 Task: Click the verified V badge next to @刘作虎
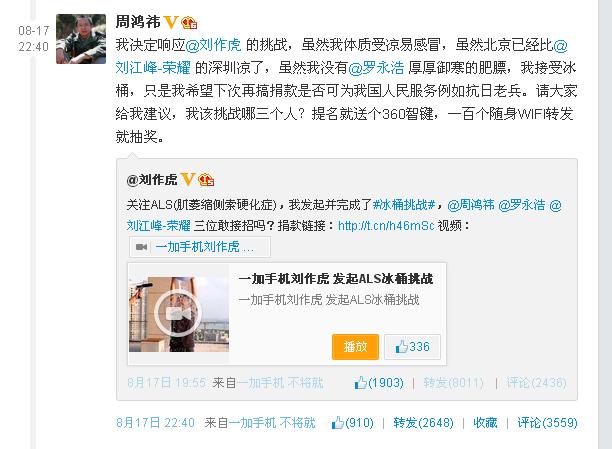pos(187,180)
